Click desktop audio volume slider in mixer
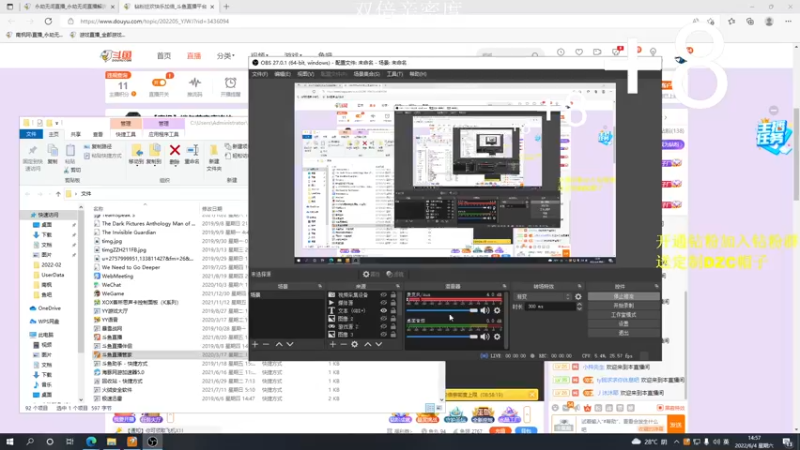800x450 pixels. [x=442, y=336]
